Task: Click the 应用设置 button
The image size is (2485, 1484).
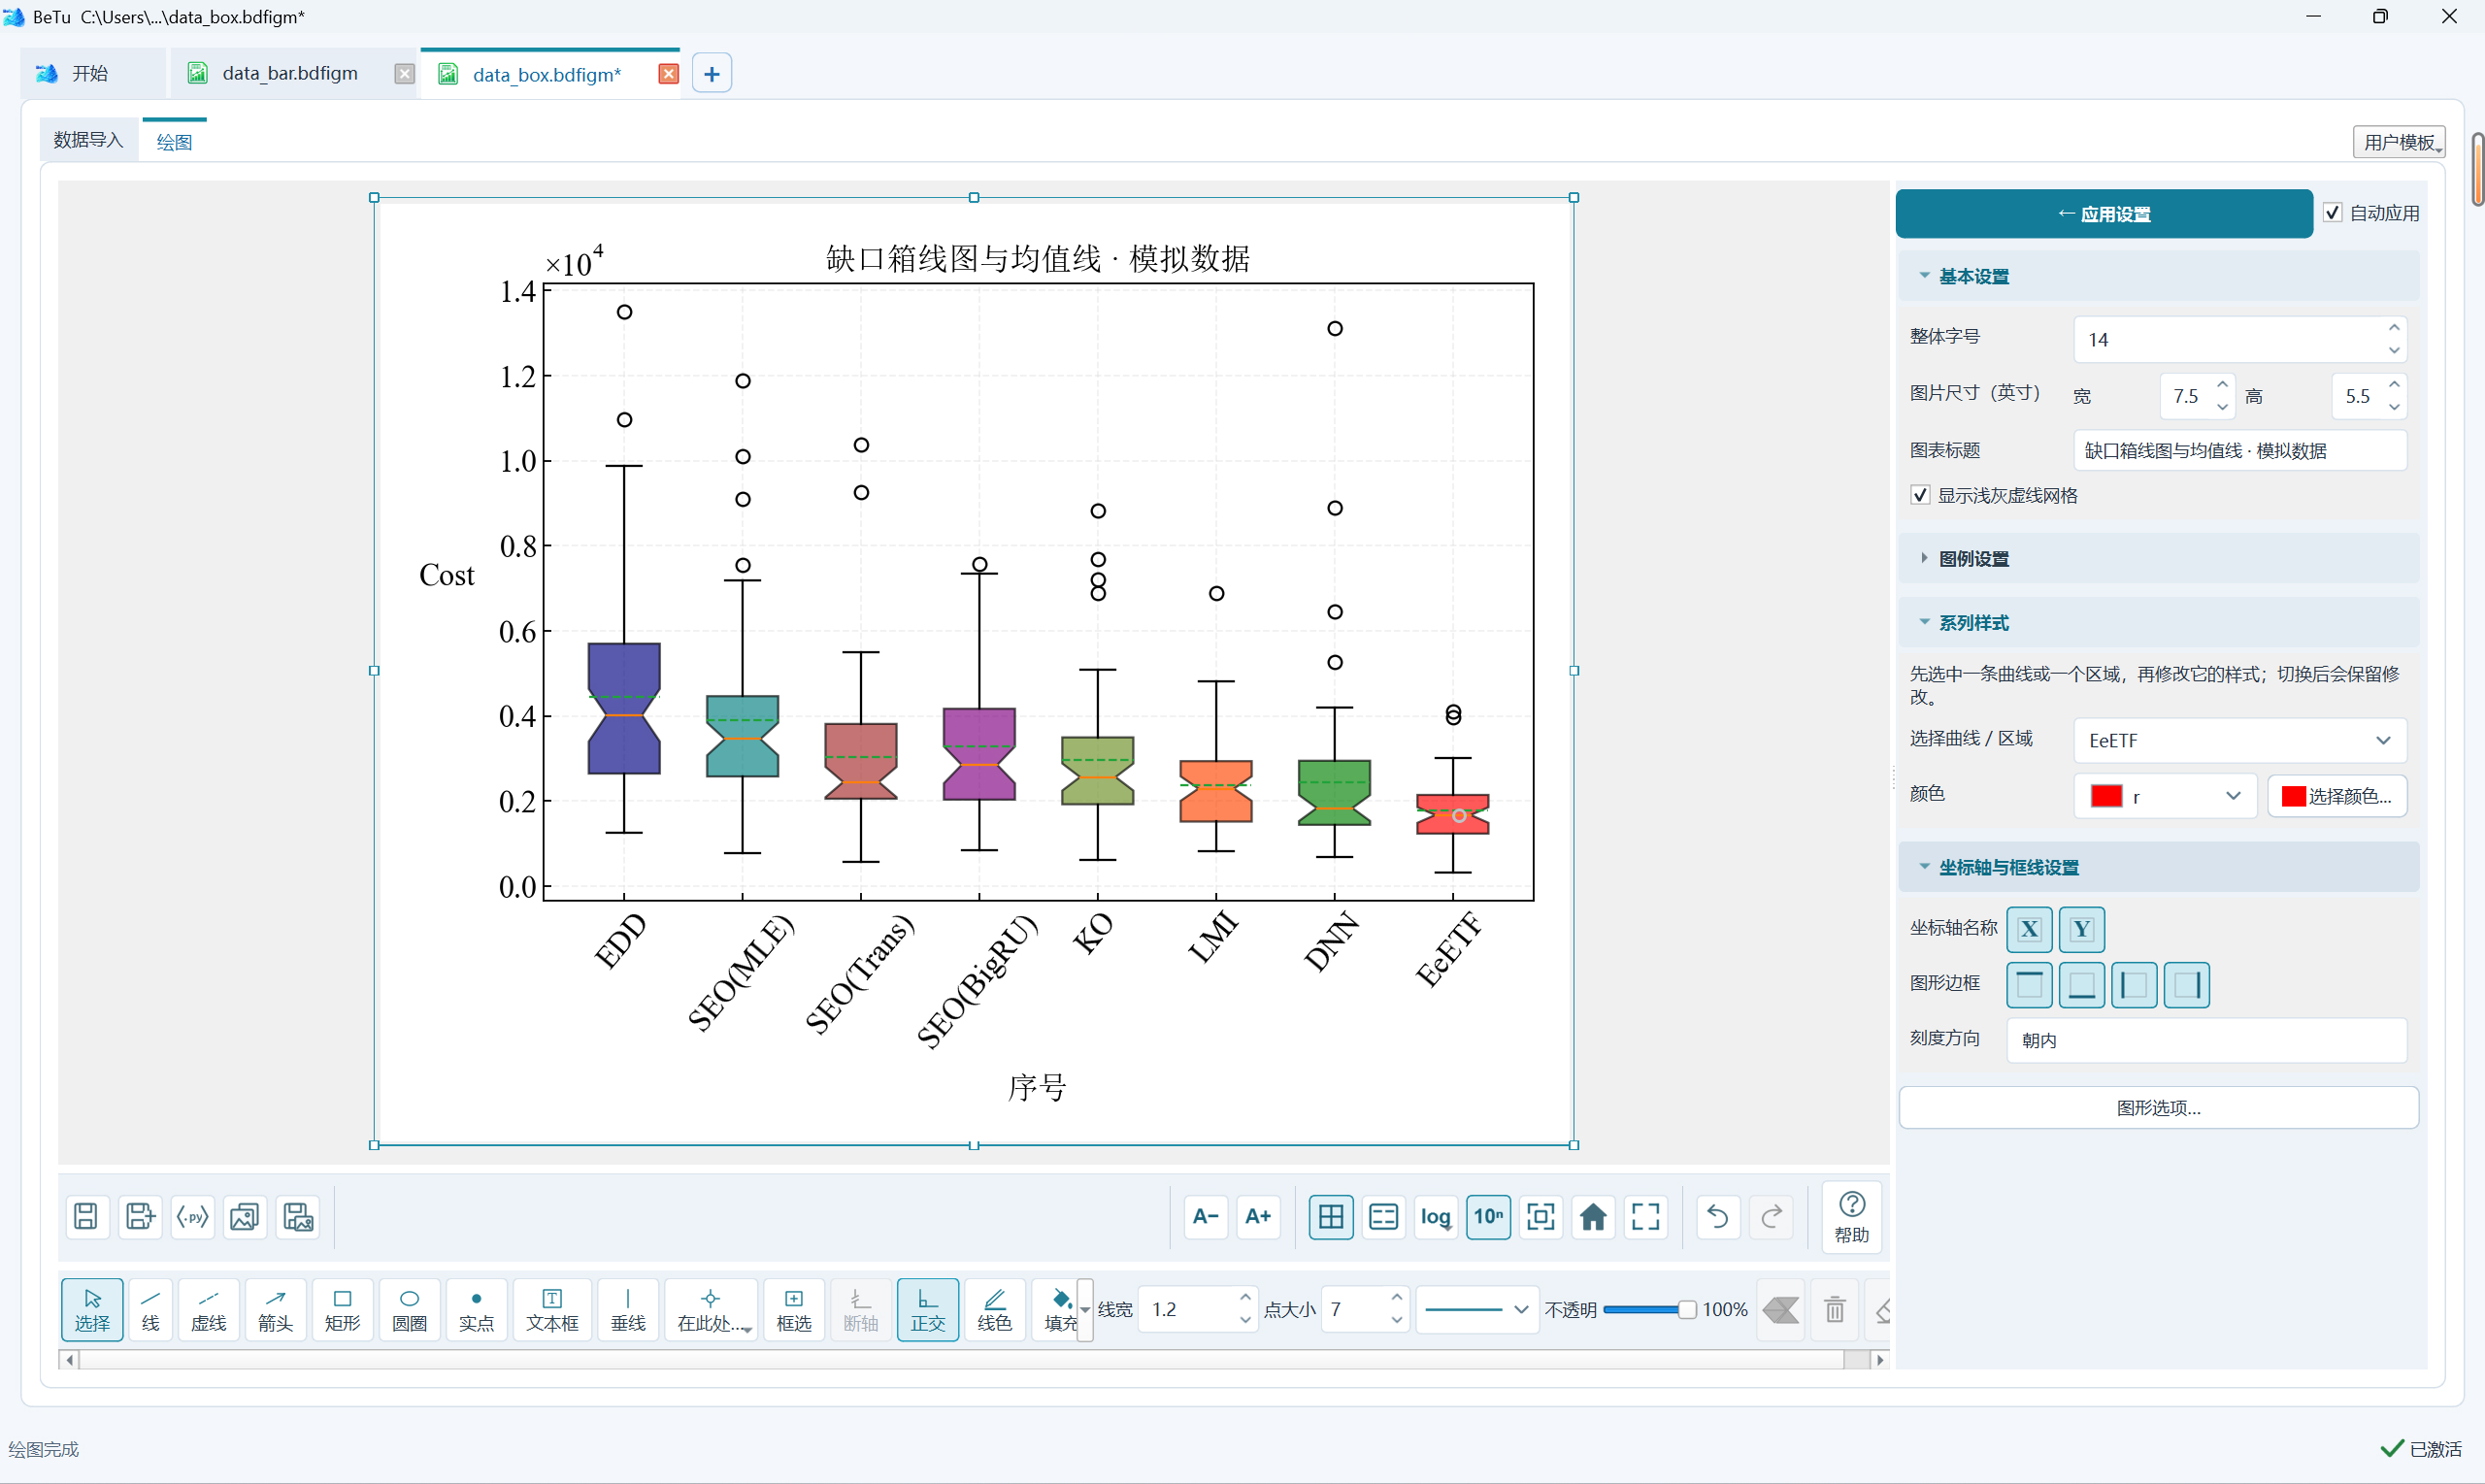Action: [x=2103, y=213]
